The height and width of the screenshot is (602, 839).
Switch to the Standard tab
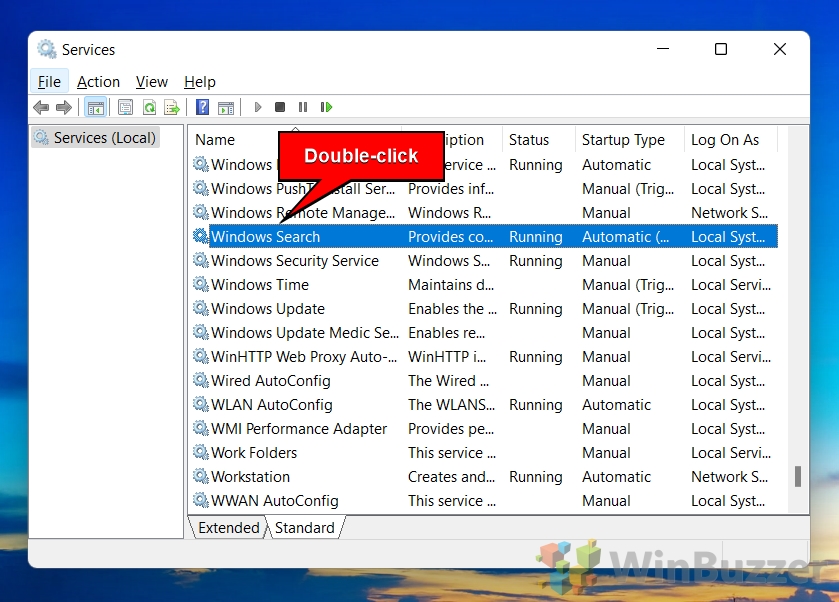[x=304, y=527]
